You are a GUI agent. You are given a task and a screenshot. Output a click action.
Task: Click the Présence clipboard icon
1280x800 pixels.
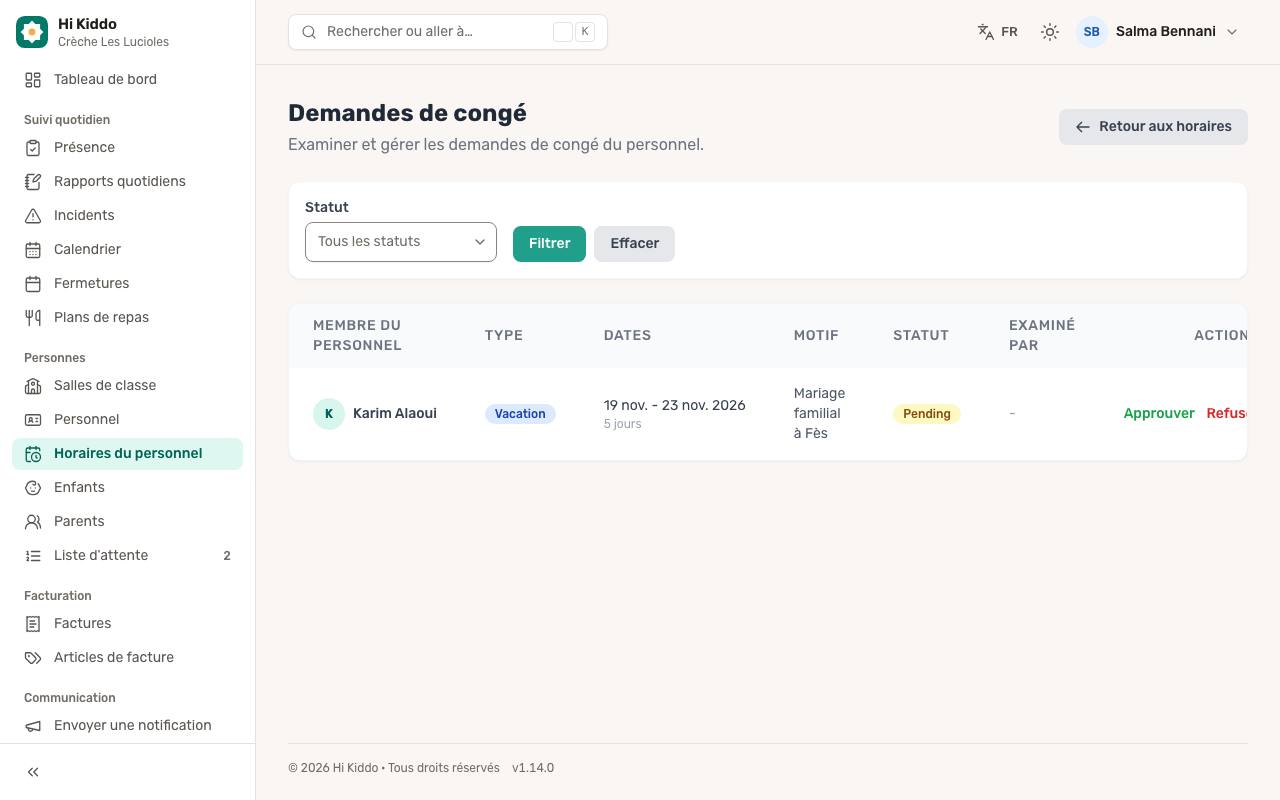pyautogui.click(x=33, y=148)
